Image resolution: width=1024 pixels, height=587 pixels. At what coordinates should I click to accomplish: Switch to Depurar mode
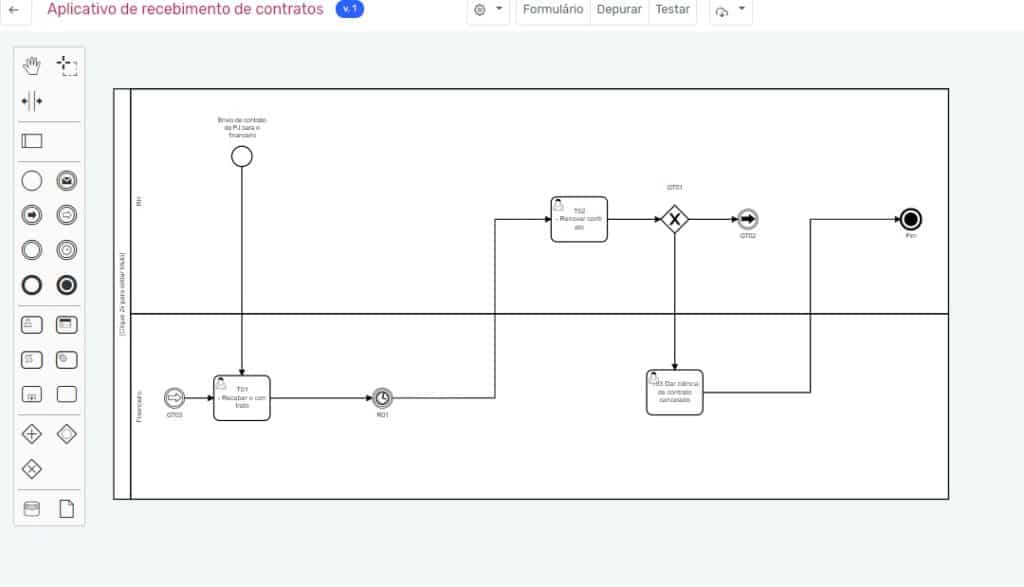pyautogui.click(x=618, y=10)
